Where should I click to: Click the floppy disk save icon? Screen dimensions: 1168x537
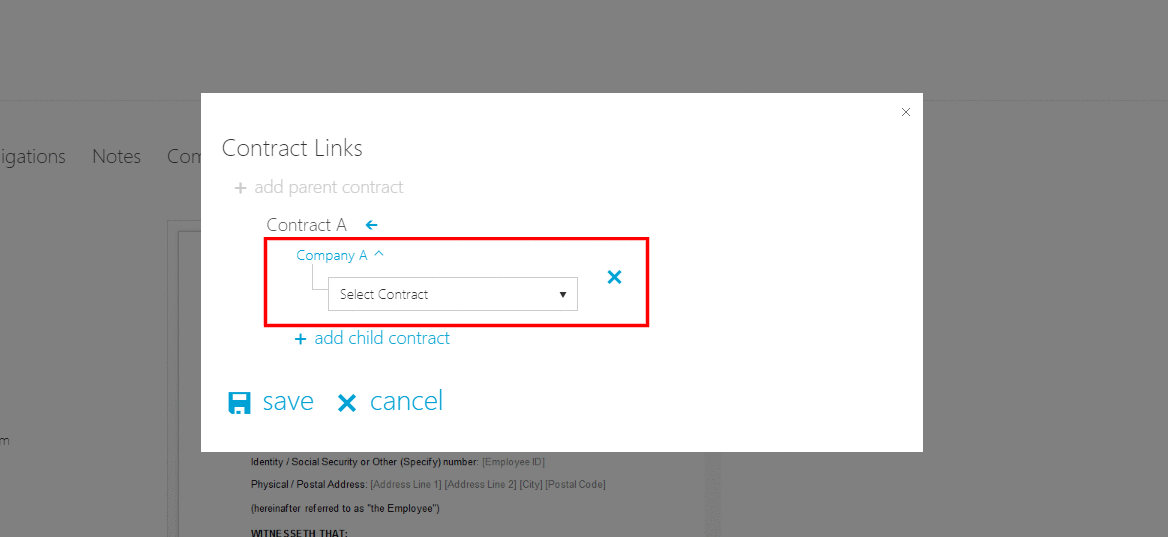(239, 403)
